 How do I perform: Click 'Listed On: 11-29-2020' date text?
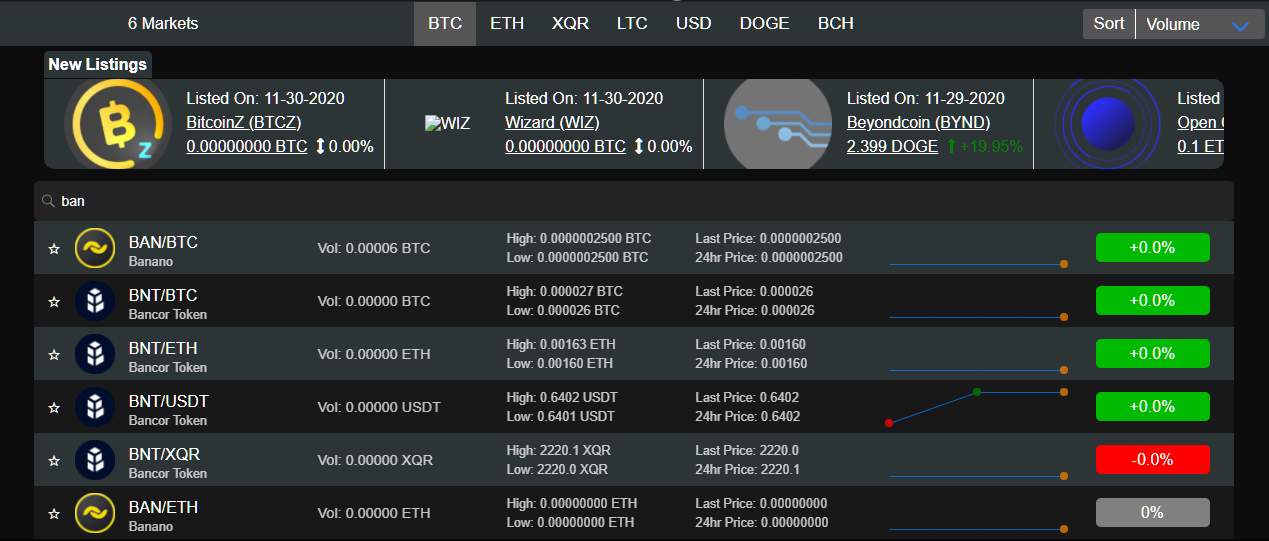pos(926,98)
